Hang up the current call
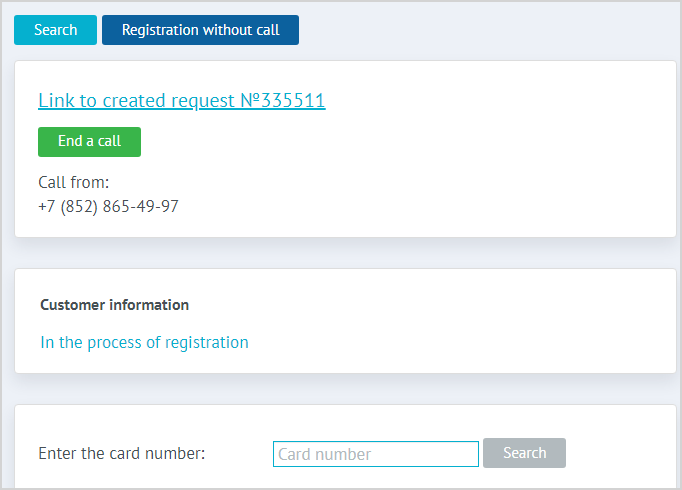682x490 pixels. tap(89, 142)
